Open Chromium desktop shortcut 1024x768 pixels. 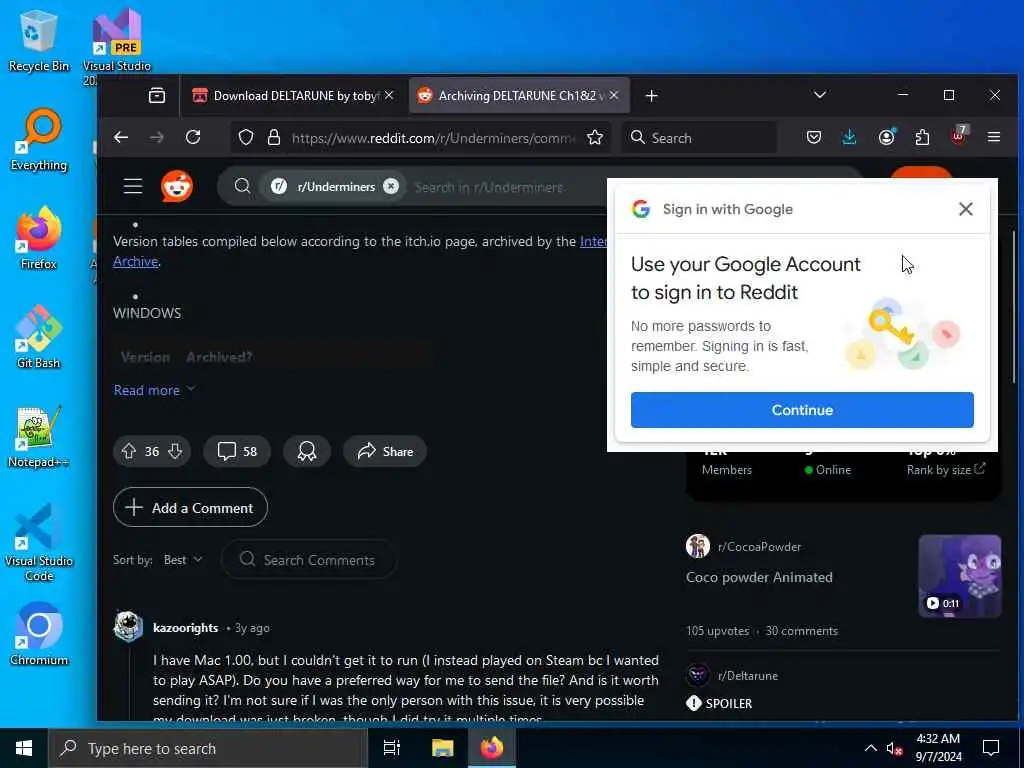39,634
